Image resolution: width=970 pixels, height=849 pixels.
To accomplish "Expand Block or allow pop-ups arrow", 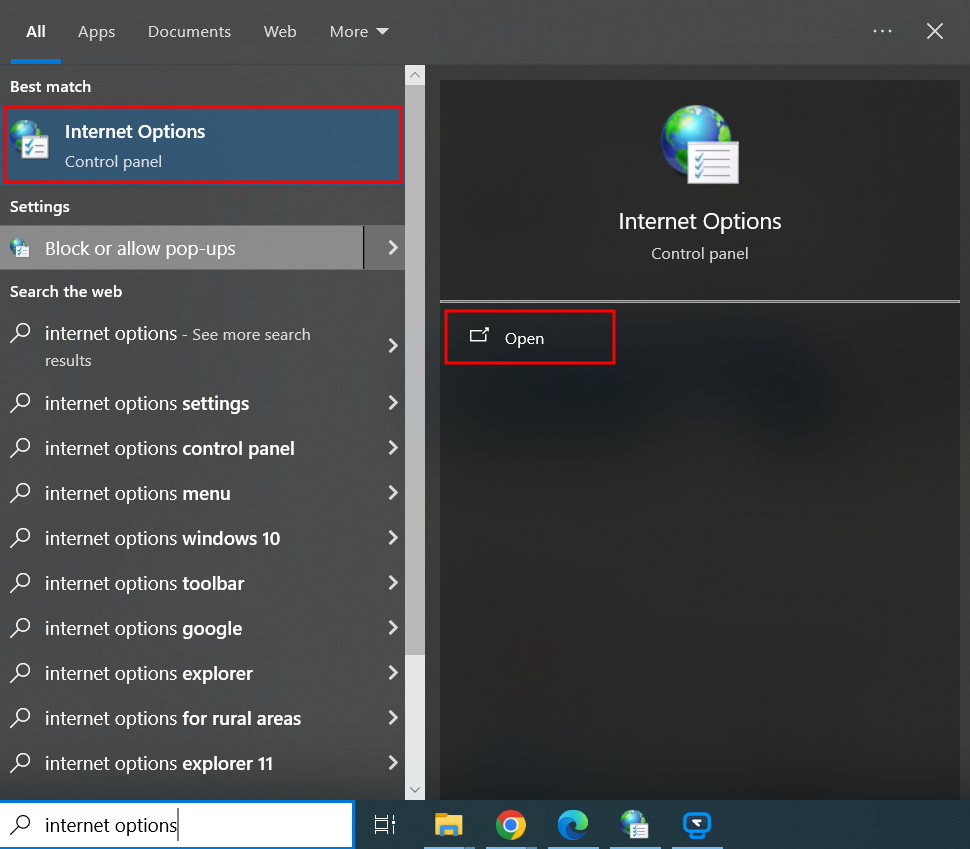I will (x=392, y=248).
